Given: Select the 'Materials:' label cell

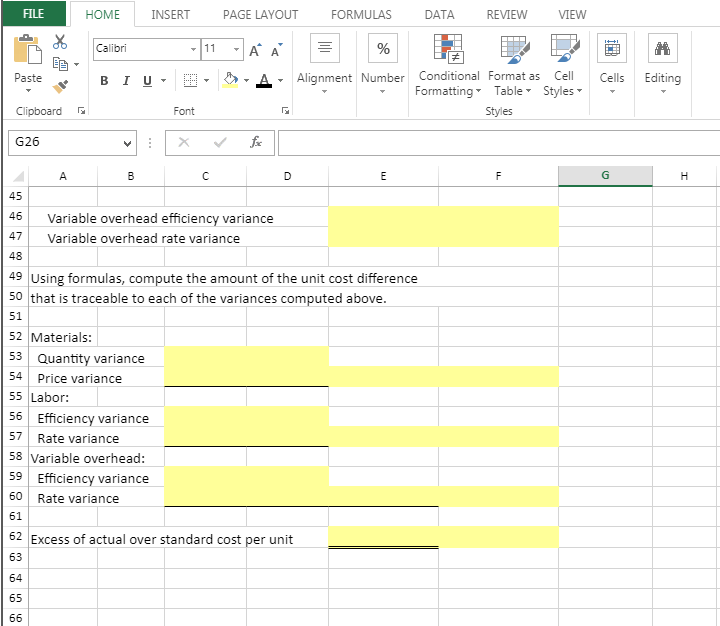Looking at the screenshot, I should click(x=63, y=337).
